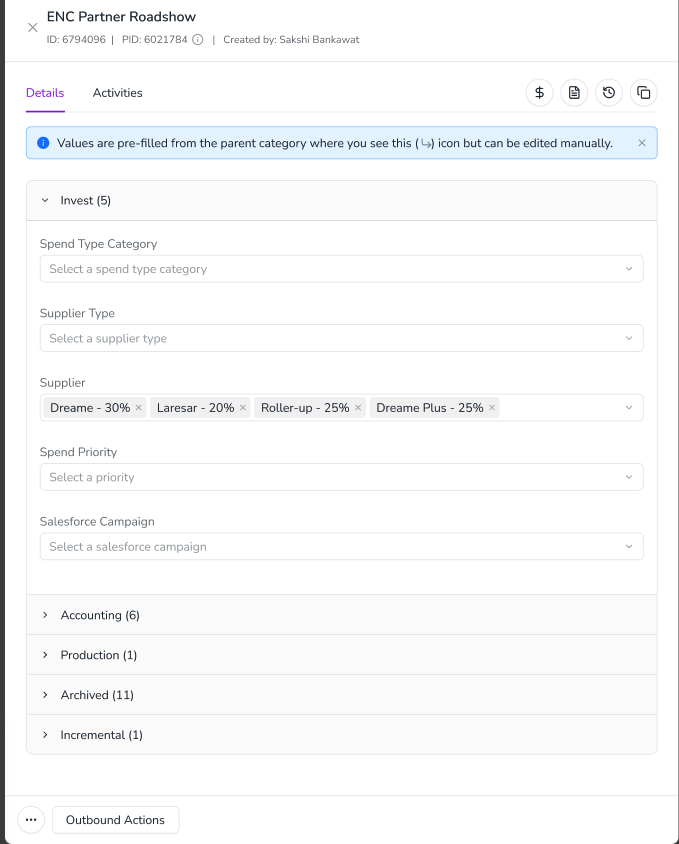Remove the Dreame - 30% supplier tag
679x844 pixels.
(x=138, y=407)
